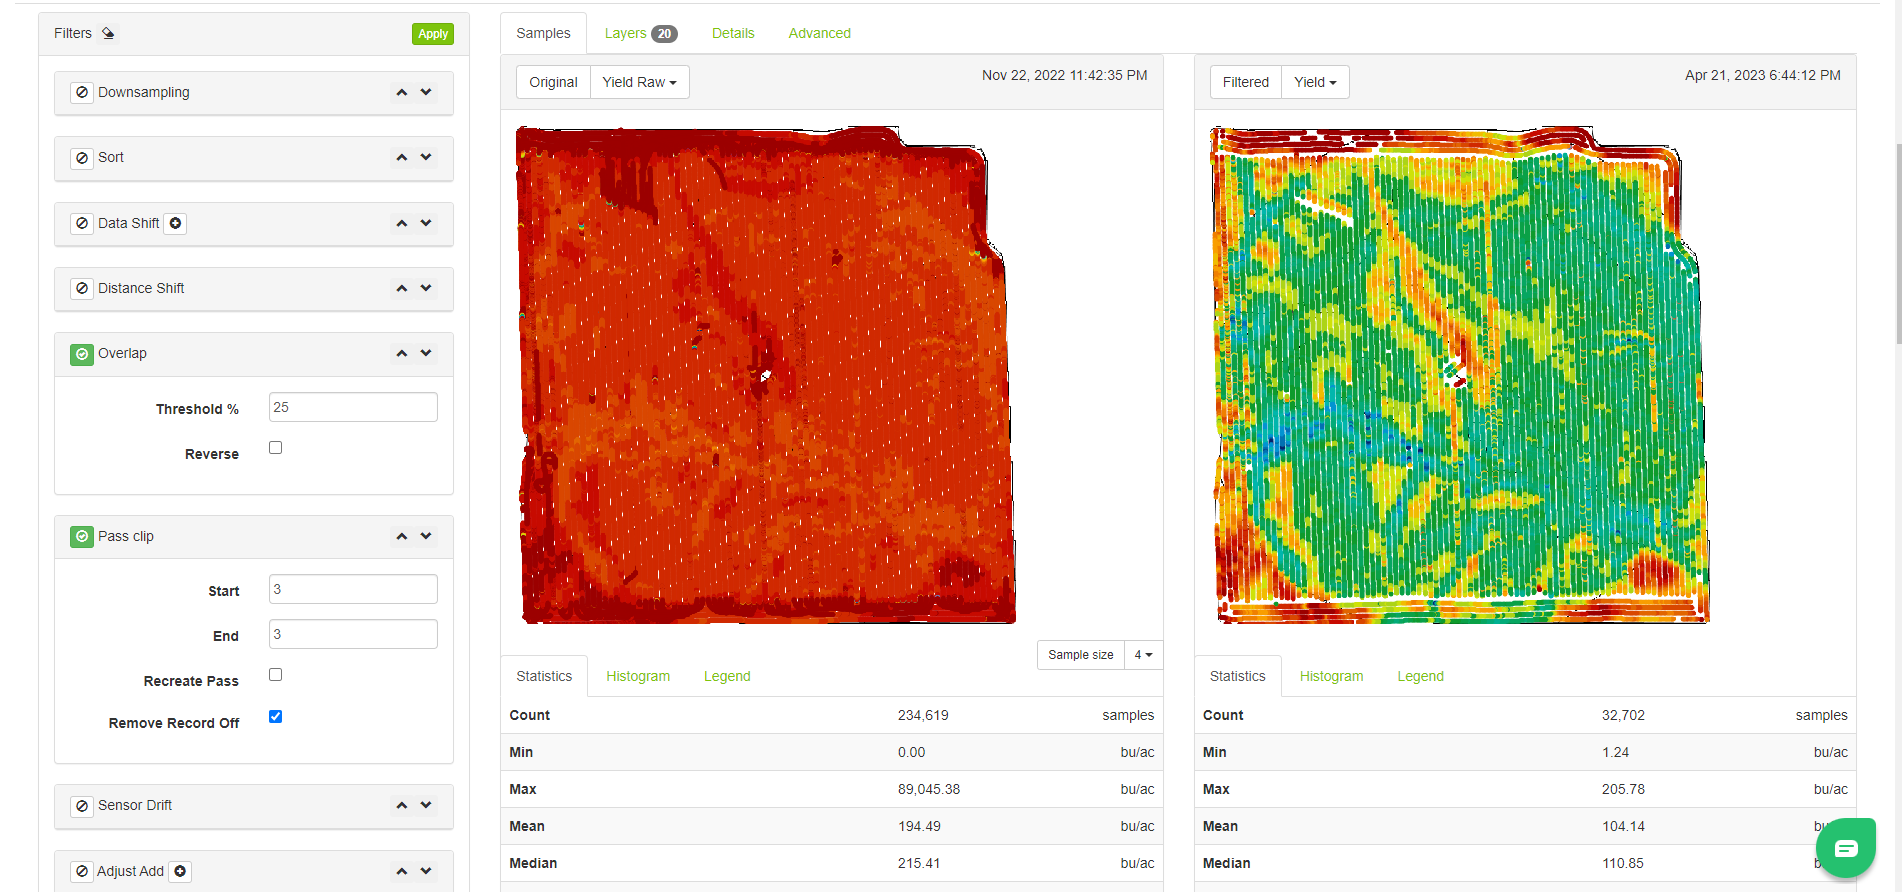
Task: Move Overlap filter up with arrow
Action: (402, 353)
